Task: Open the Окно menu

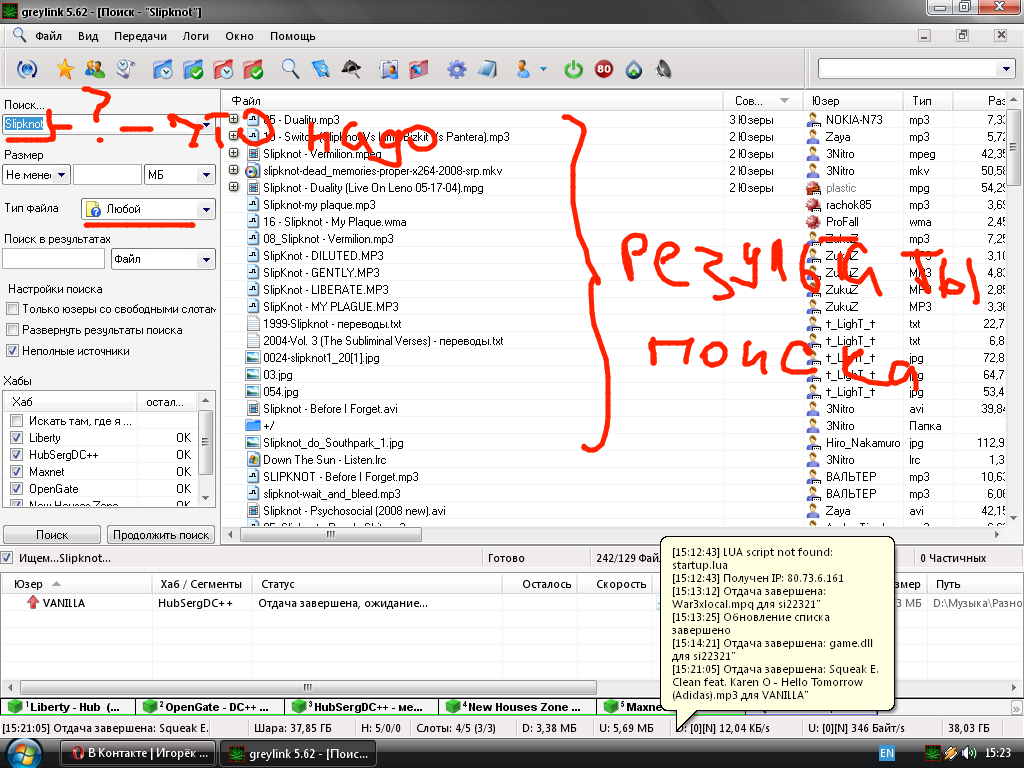Action: 240,36
